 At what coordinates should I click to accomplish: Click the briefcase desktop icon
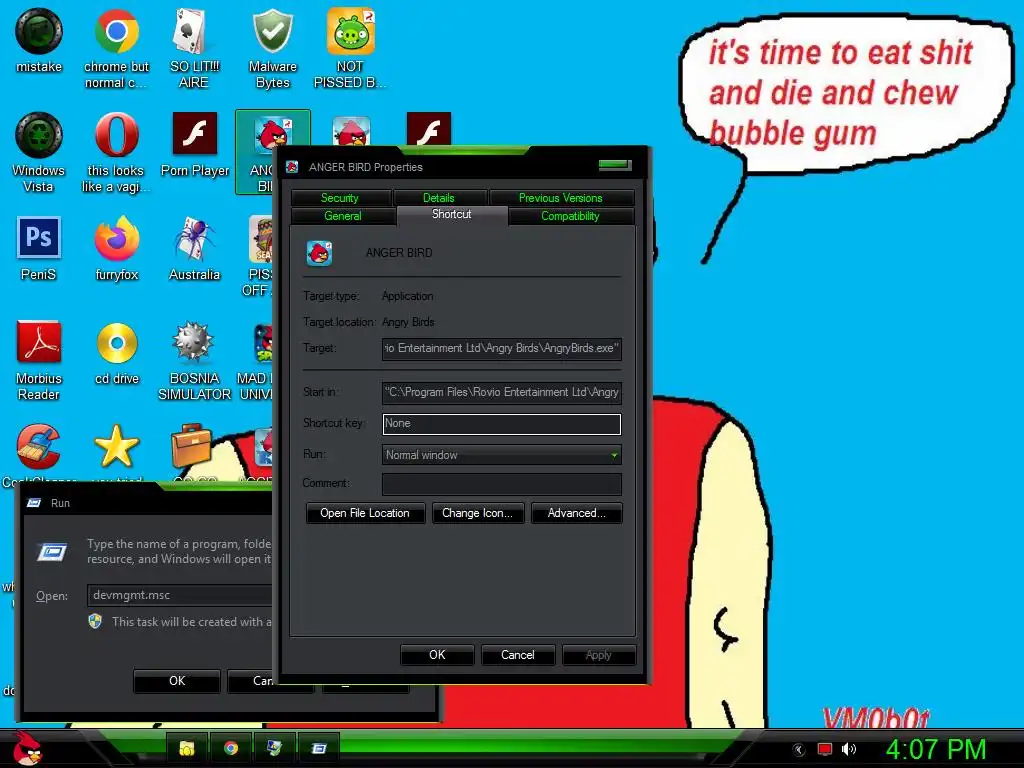191,447
